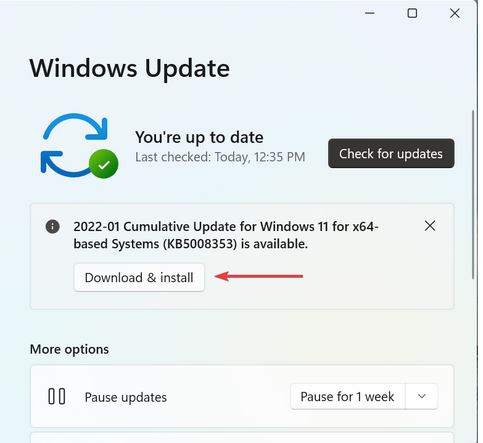Click the You're up to date status text
Viewport: 483px width, 443px height.
pos(199,137)
